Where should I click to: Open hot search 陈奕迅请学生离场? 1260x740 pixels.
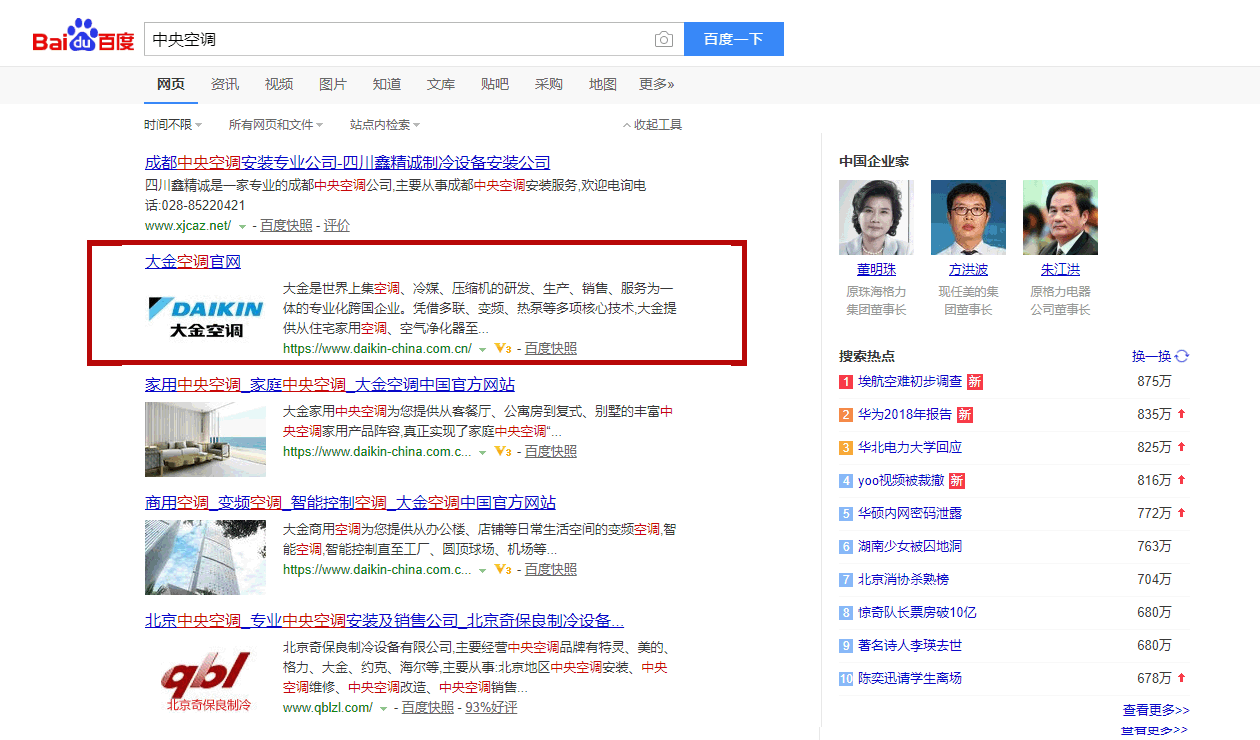pos(910,678)
